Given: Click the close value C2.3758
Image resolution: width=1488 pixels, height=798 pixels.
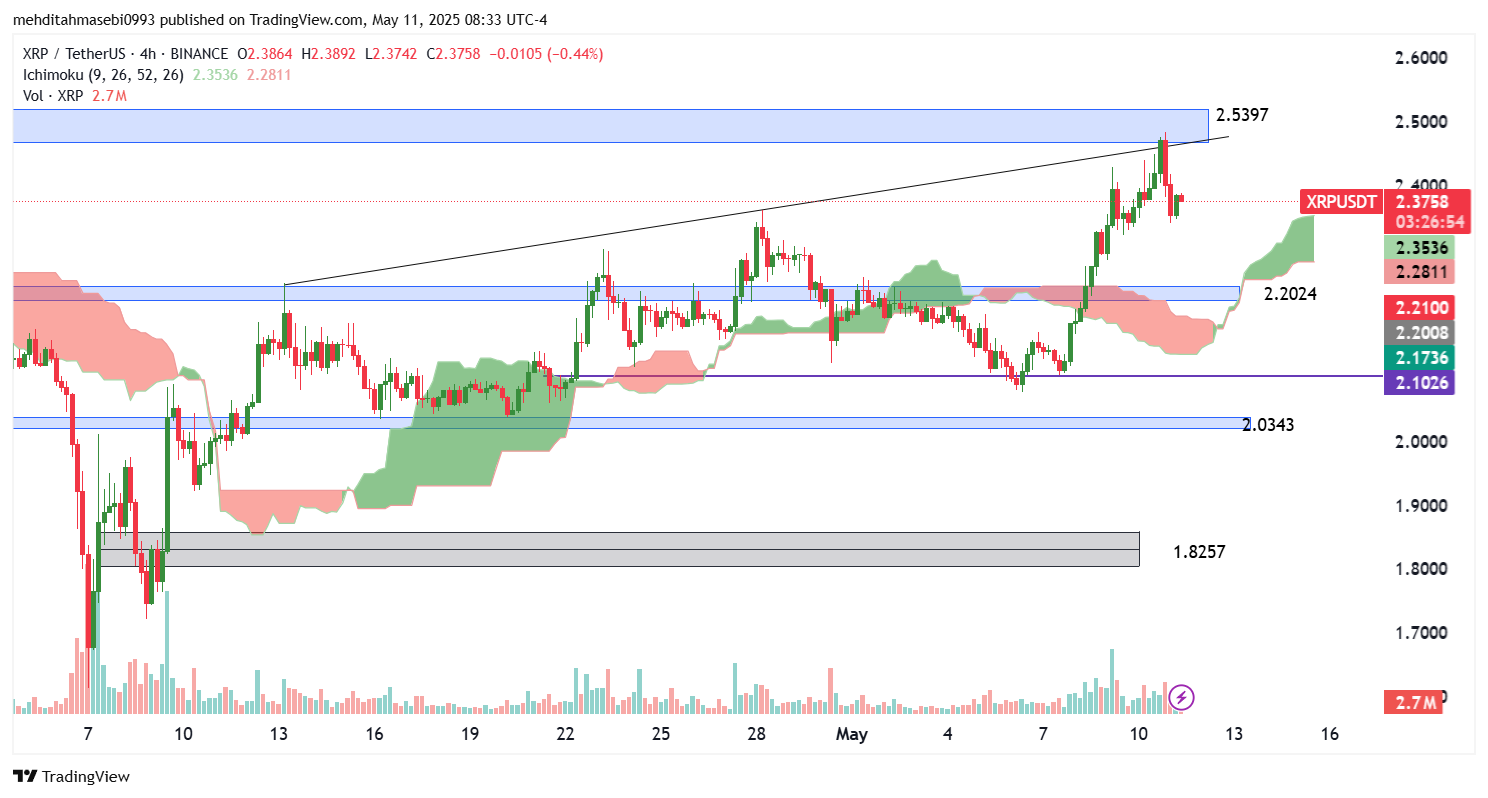Looking at the screenshot, I should pos(451,54).
